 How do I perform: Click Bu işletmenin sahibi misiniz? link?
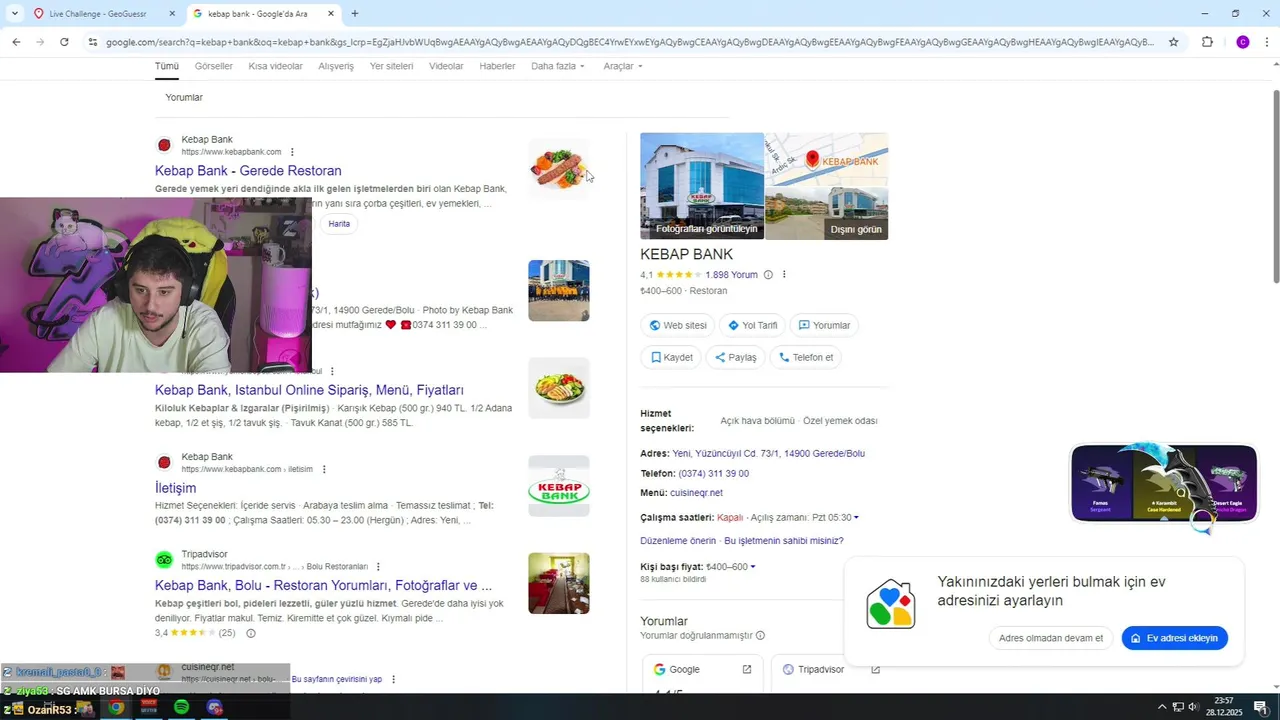tap(784, 541)
